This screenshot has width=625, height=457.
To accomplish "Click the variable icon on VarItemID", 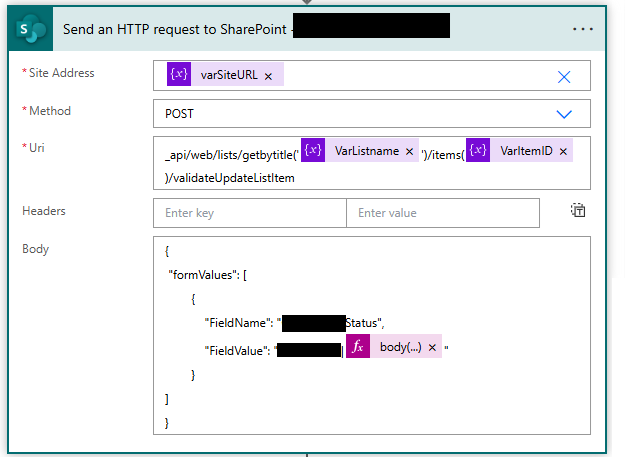I will [x=478, y=151].
